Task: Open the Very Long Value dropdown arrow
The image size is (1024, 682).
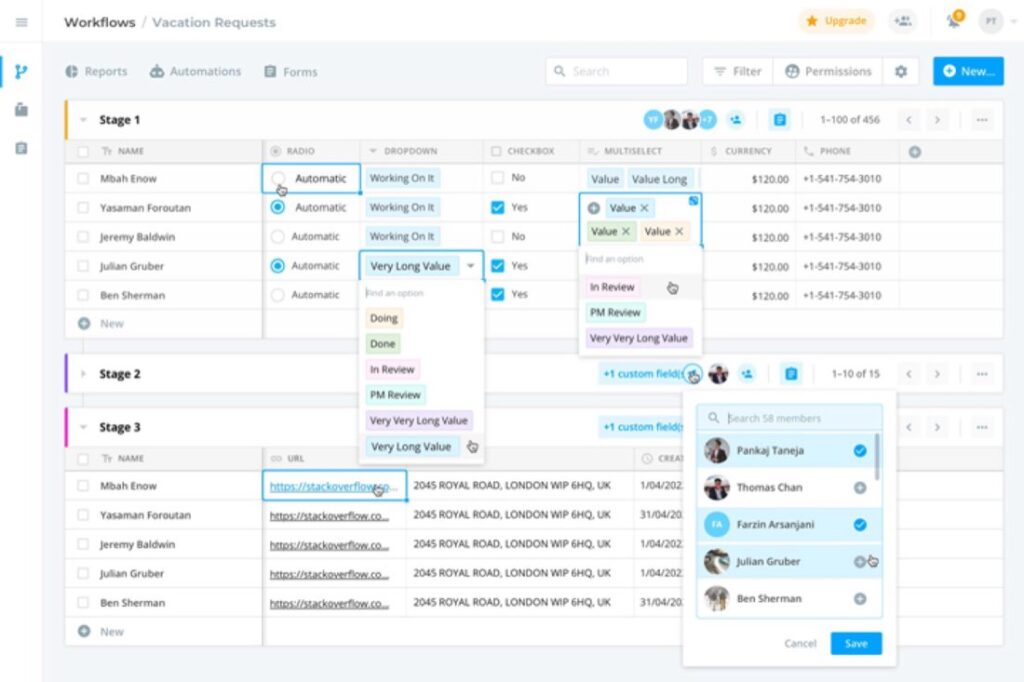Action: coord(470,266)
